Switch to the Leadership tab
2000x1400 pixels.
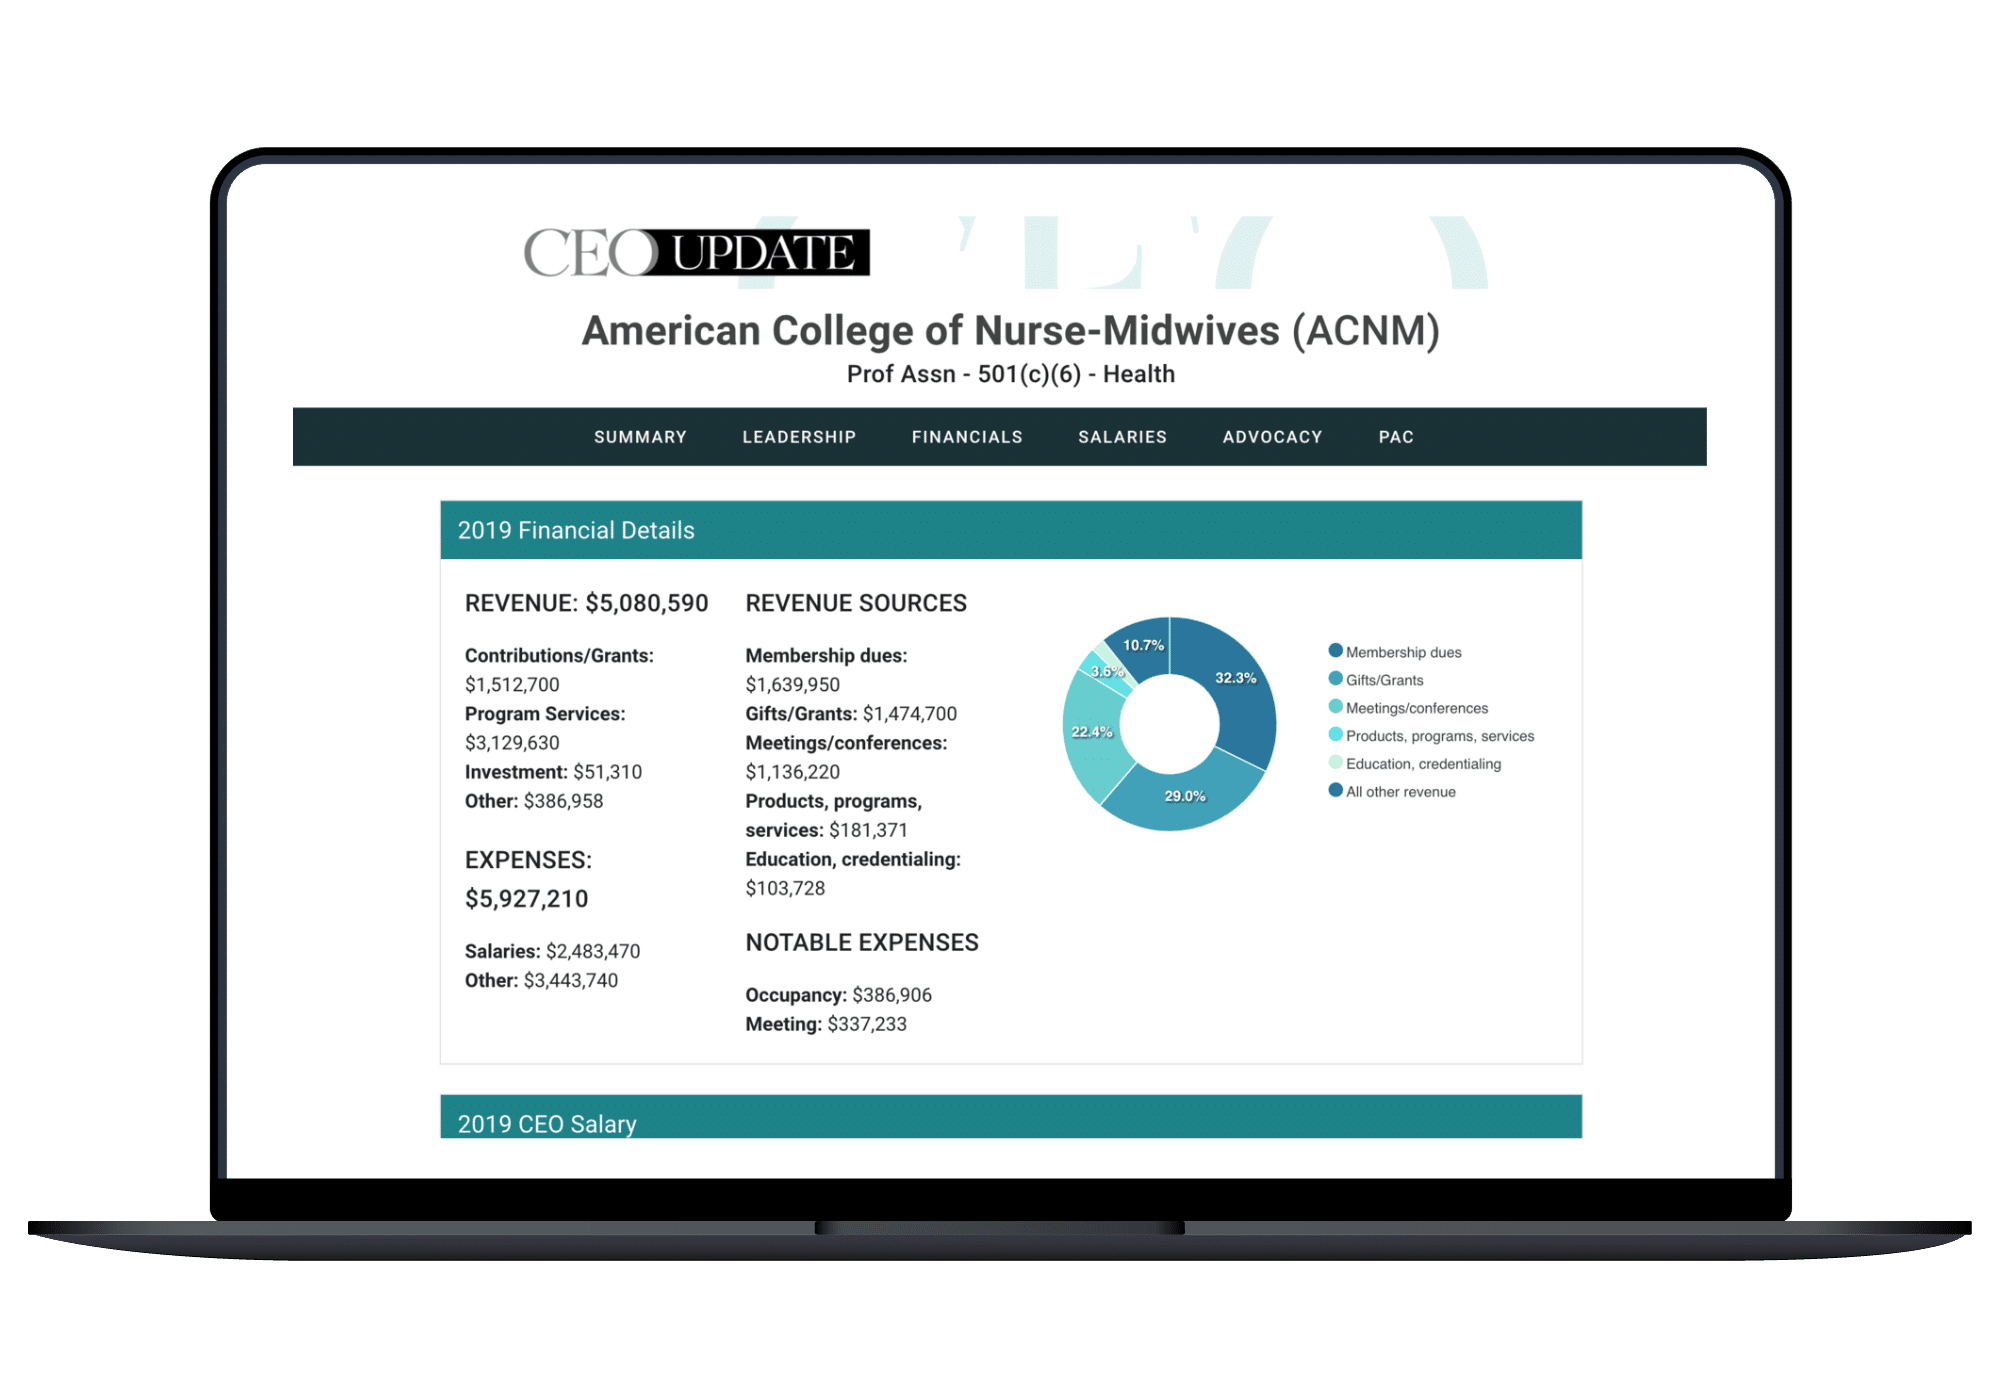[799, 437]
